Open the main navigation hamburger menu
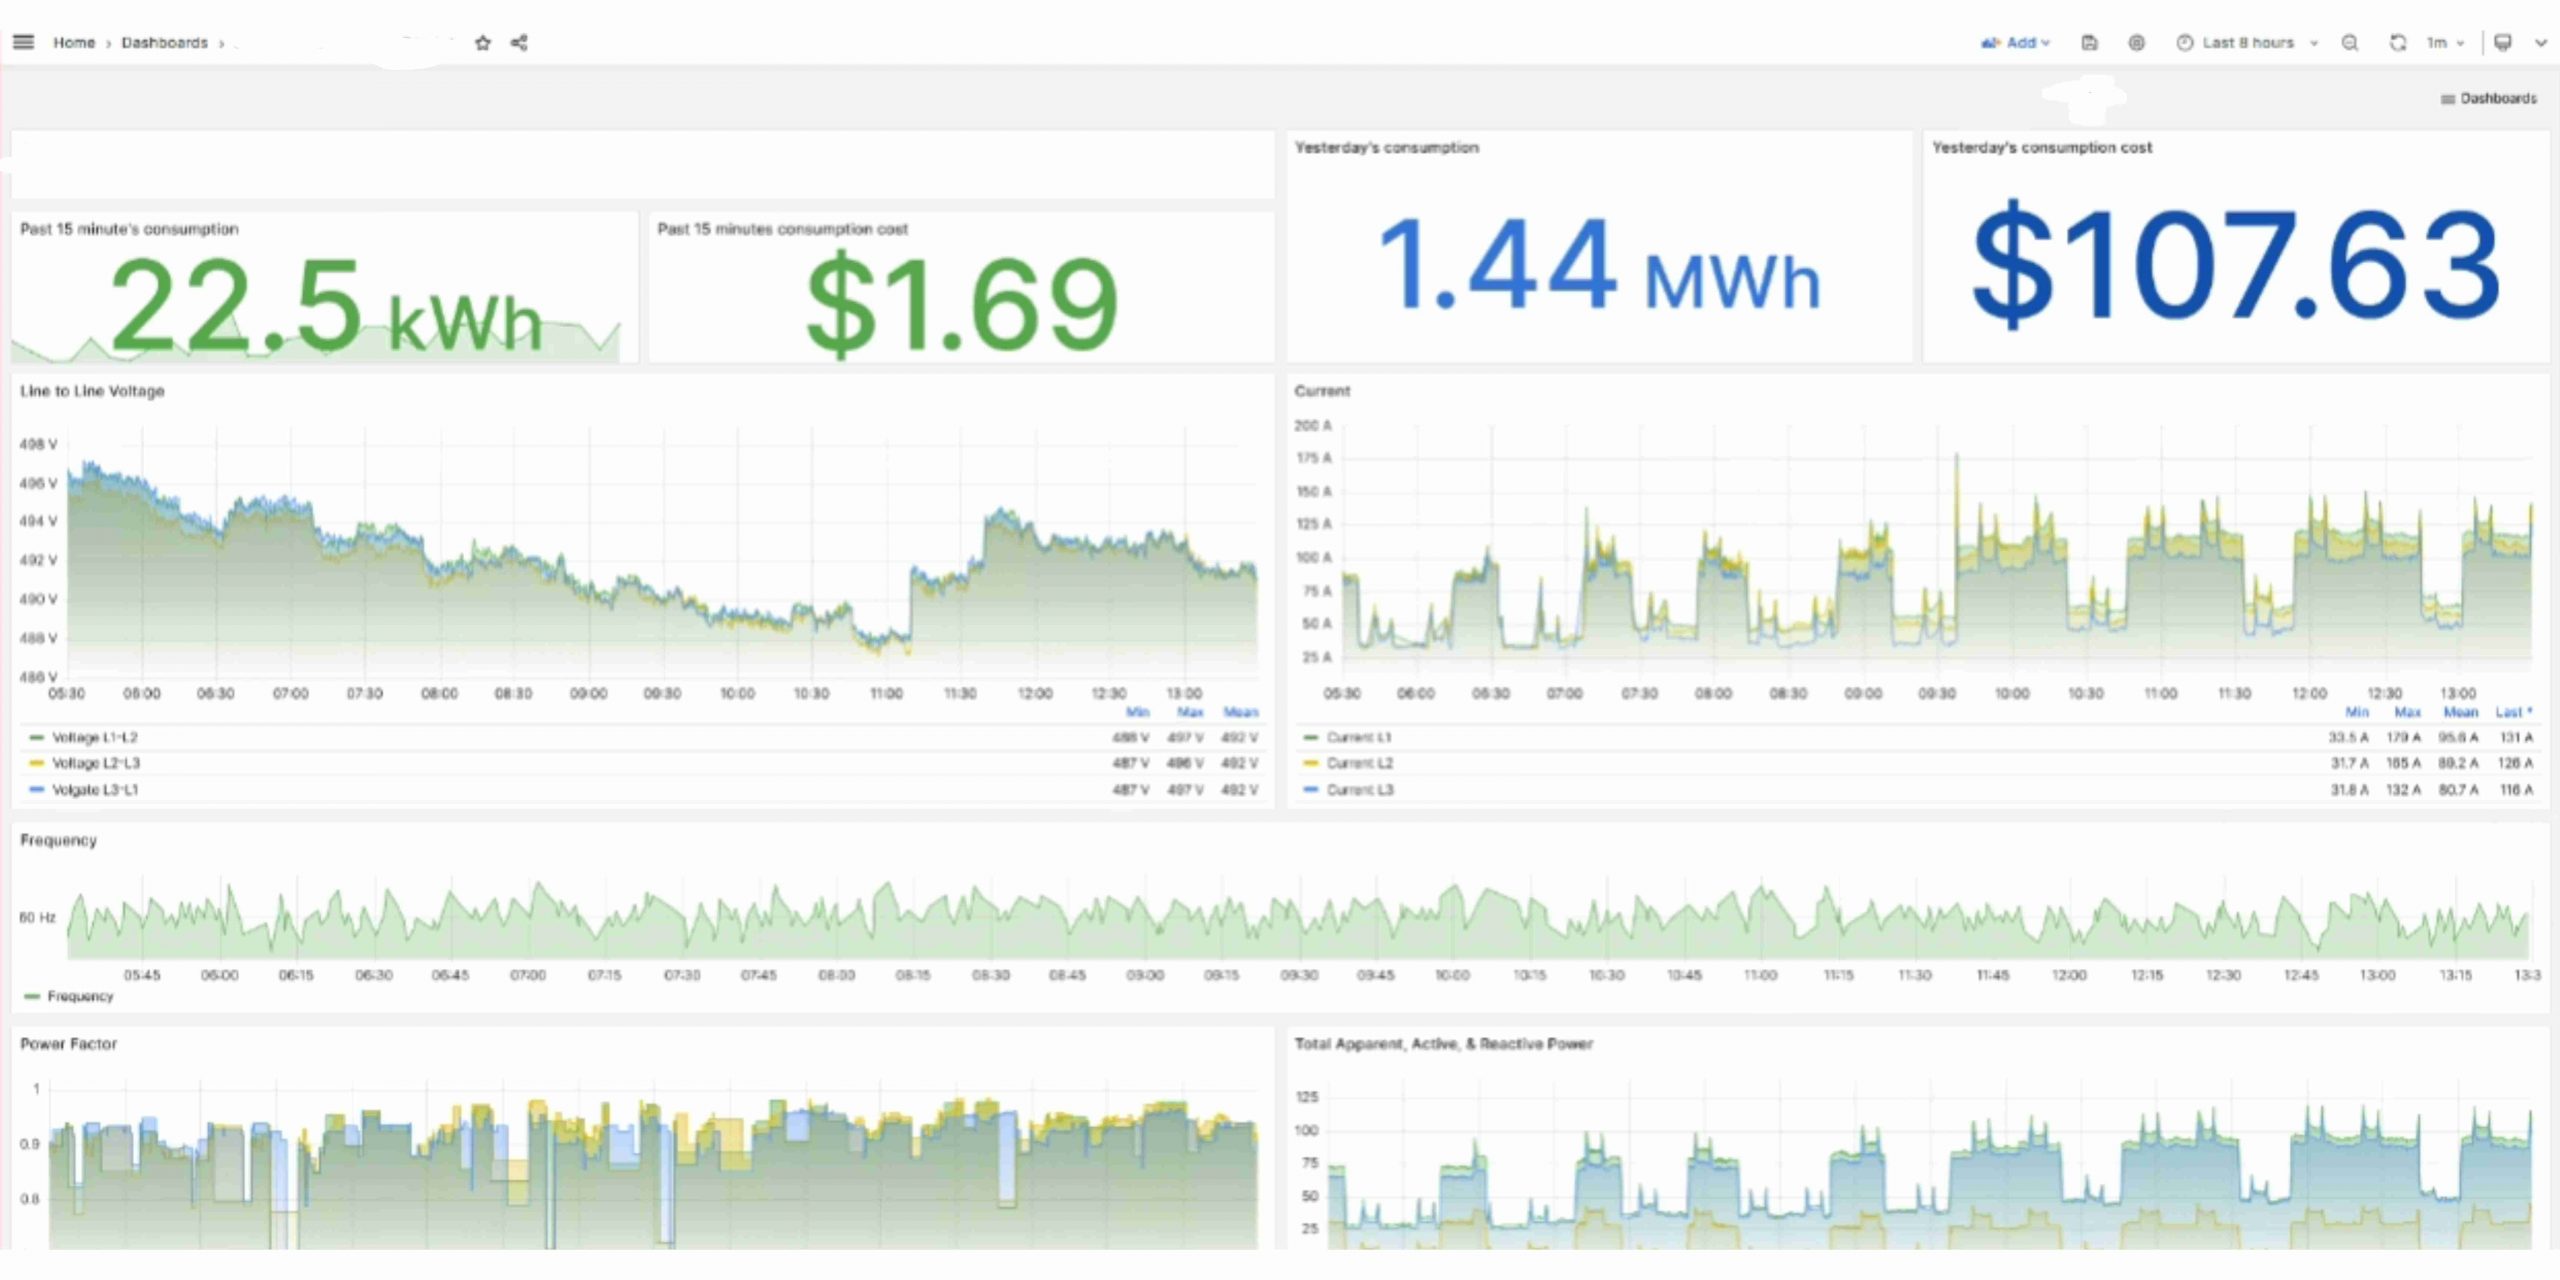The height and width of the screenshot is (1280, 2560). (22, 42)
